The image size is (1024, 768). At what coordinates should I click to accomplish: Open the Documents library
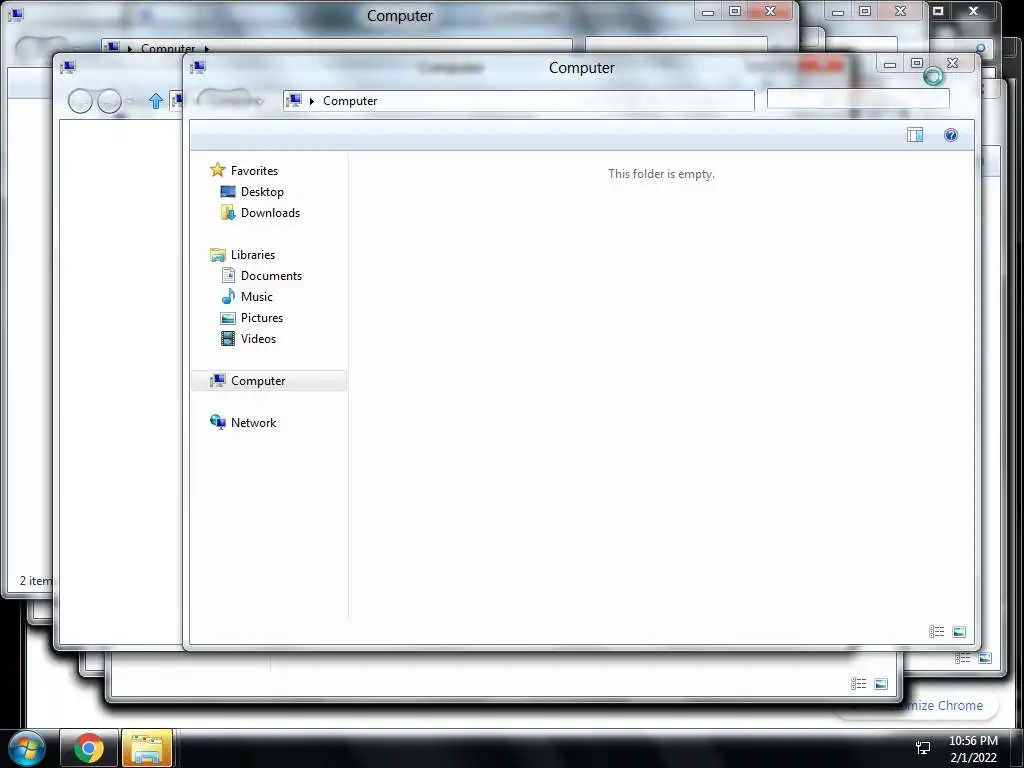coord(271,276)
